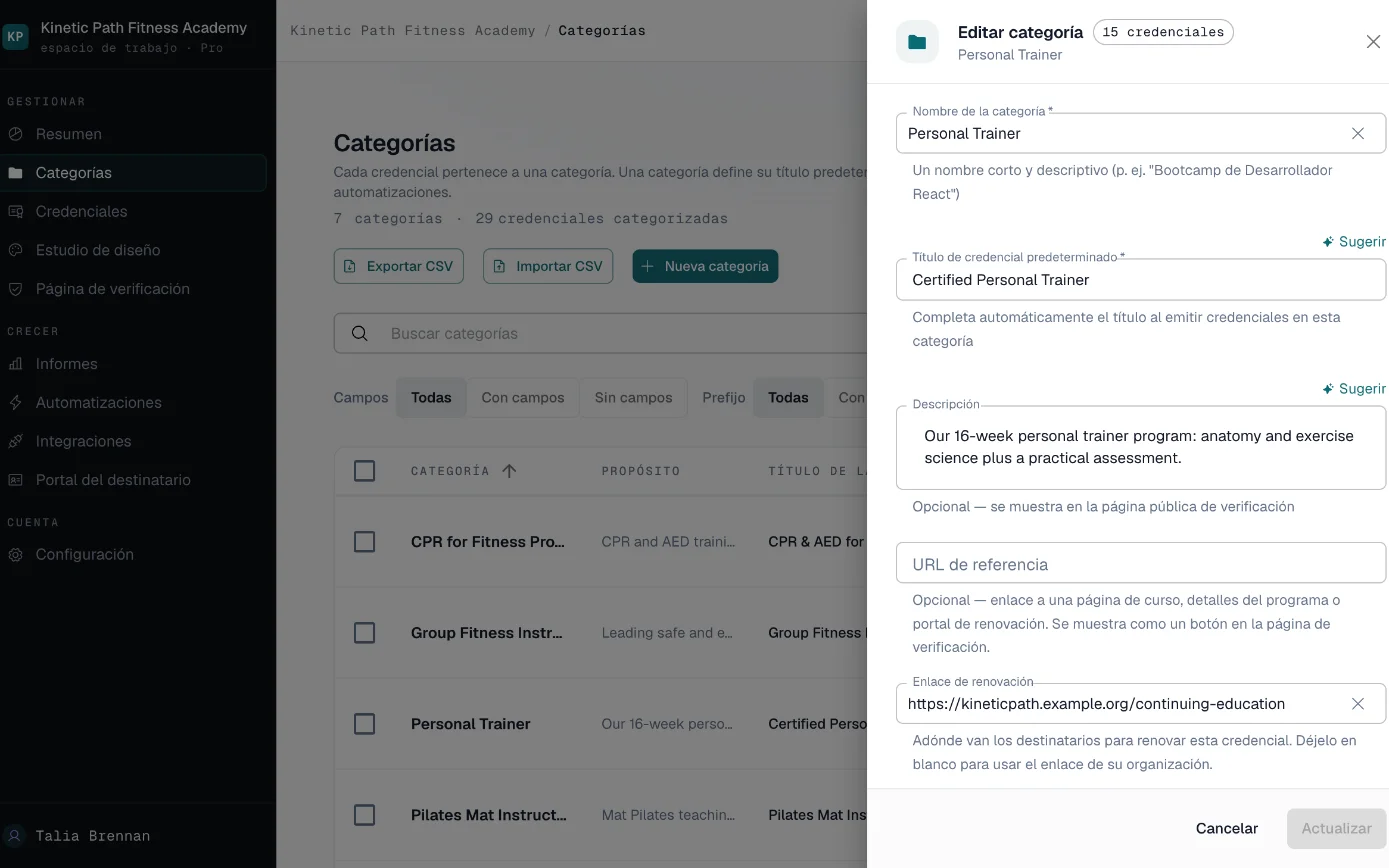This screenshot has height=868, width=1389.
Task: Click the Informes chart icon
Action: (x=15, y=364)
